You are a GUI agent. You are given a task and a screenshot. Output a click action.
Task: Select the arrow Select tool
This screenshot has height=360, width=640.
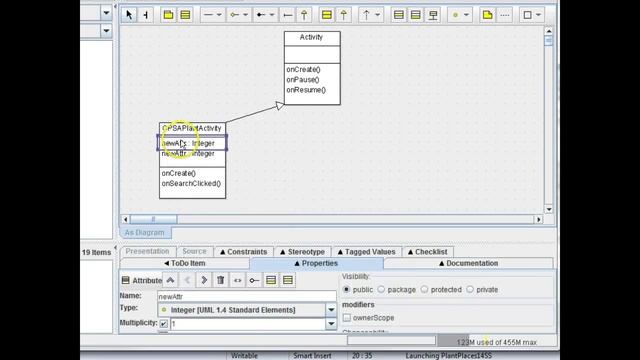(129, 15)
